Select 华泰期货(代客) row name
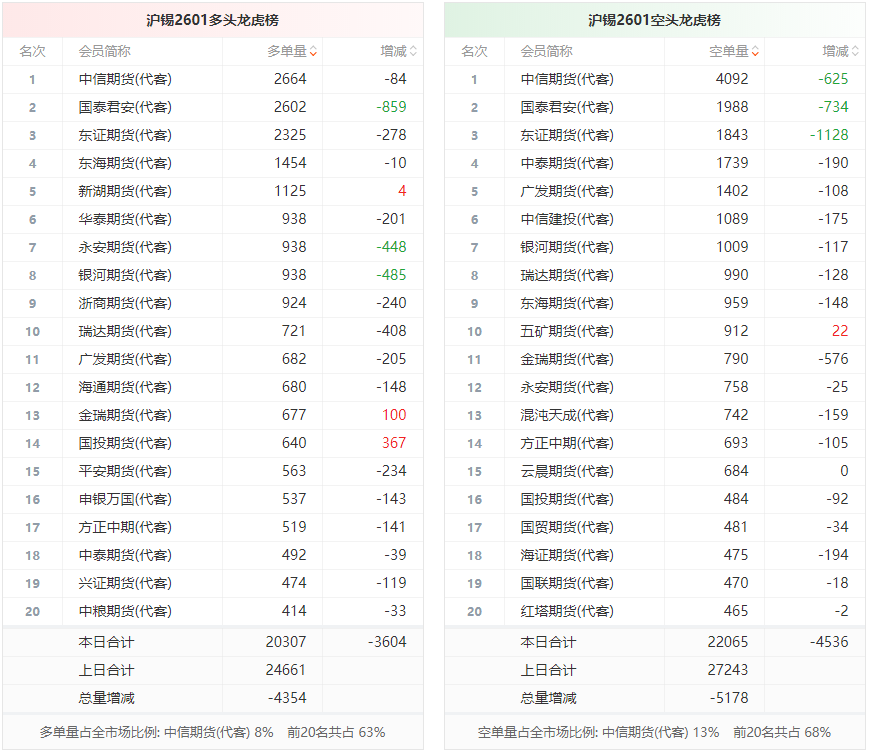Screen dimensions: 870x754 [x=125, y=219]
